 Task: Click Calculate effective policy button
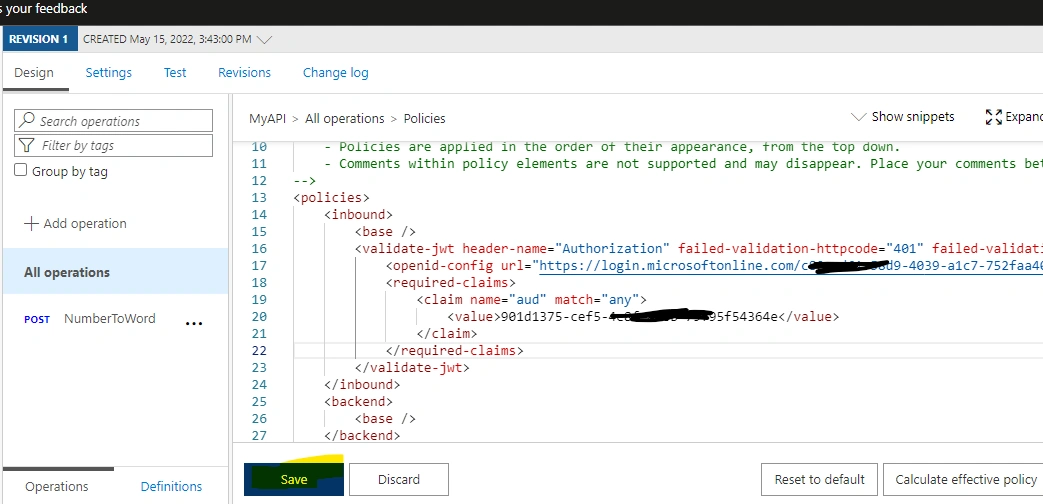(x=966, y=479)
